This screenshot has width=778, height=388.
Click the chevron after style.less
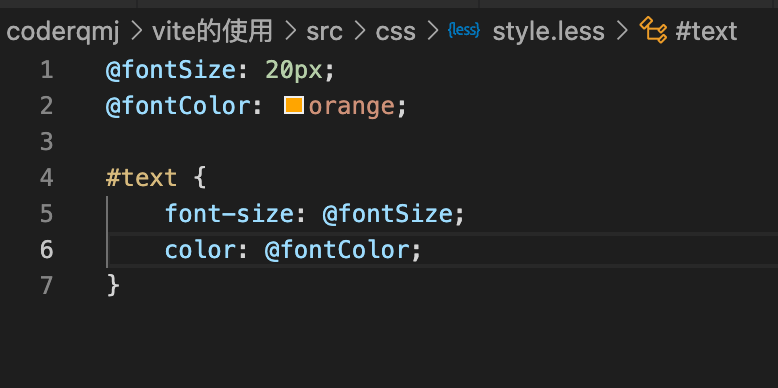(622, 32)
